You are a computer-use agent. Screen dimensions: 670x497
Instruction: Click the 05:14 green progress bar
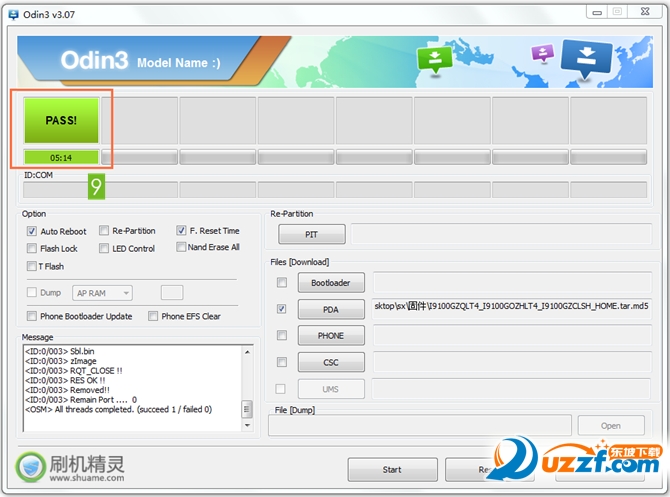[62, 158]
